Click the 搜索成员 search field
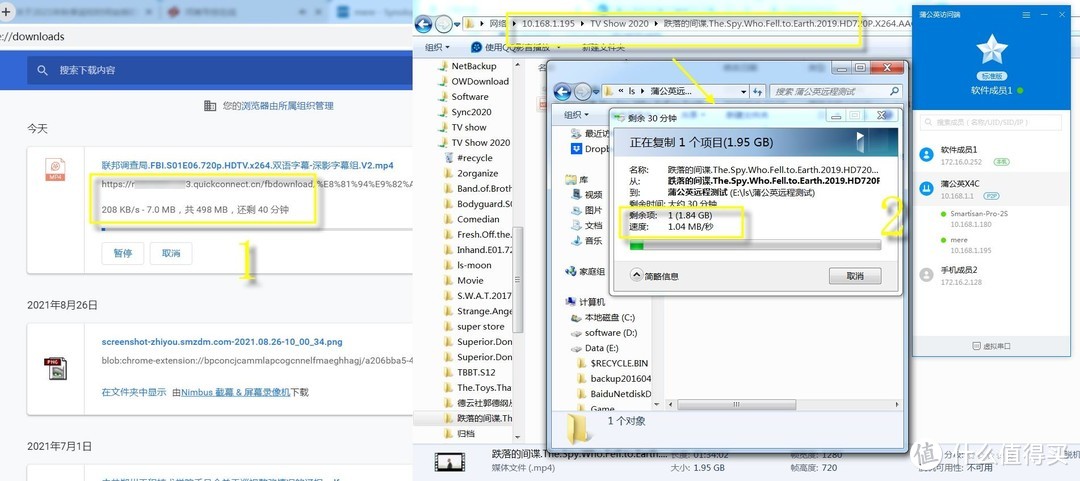Viewport: 1080px width, 481px height. point(991,122)
